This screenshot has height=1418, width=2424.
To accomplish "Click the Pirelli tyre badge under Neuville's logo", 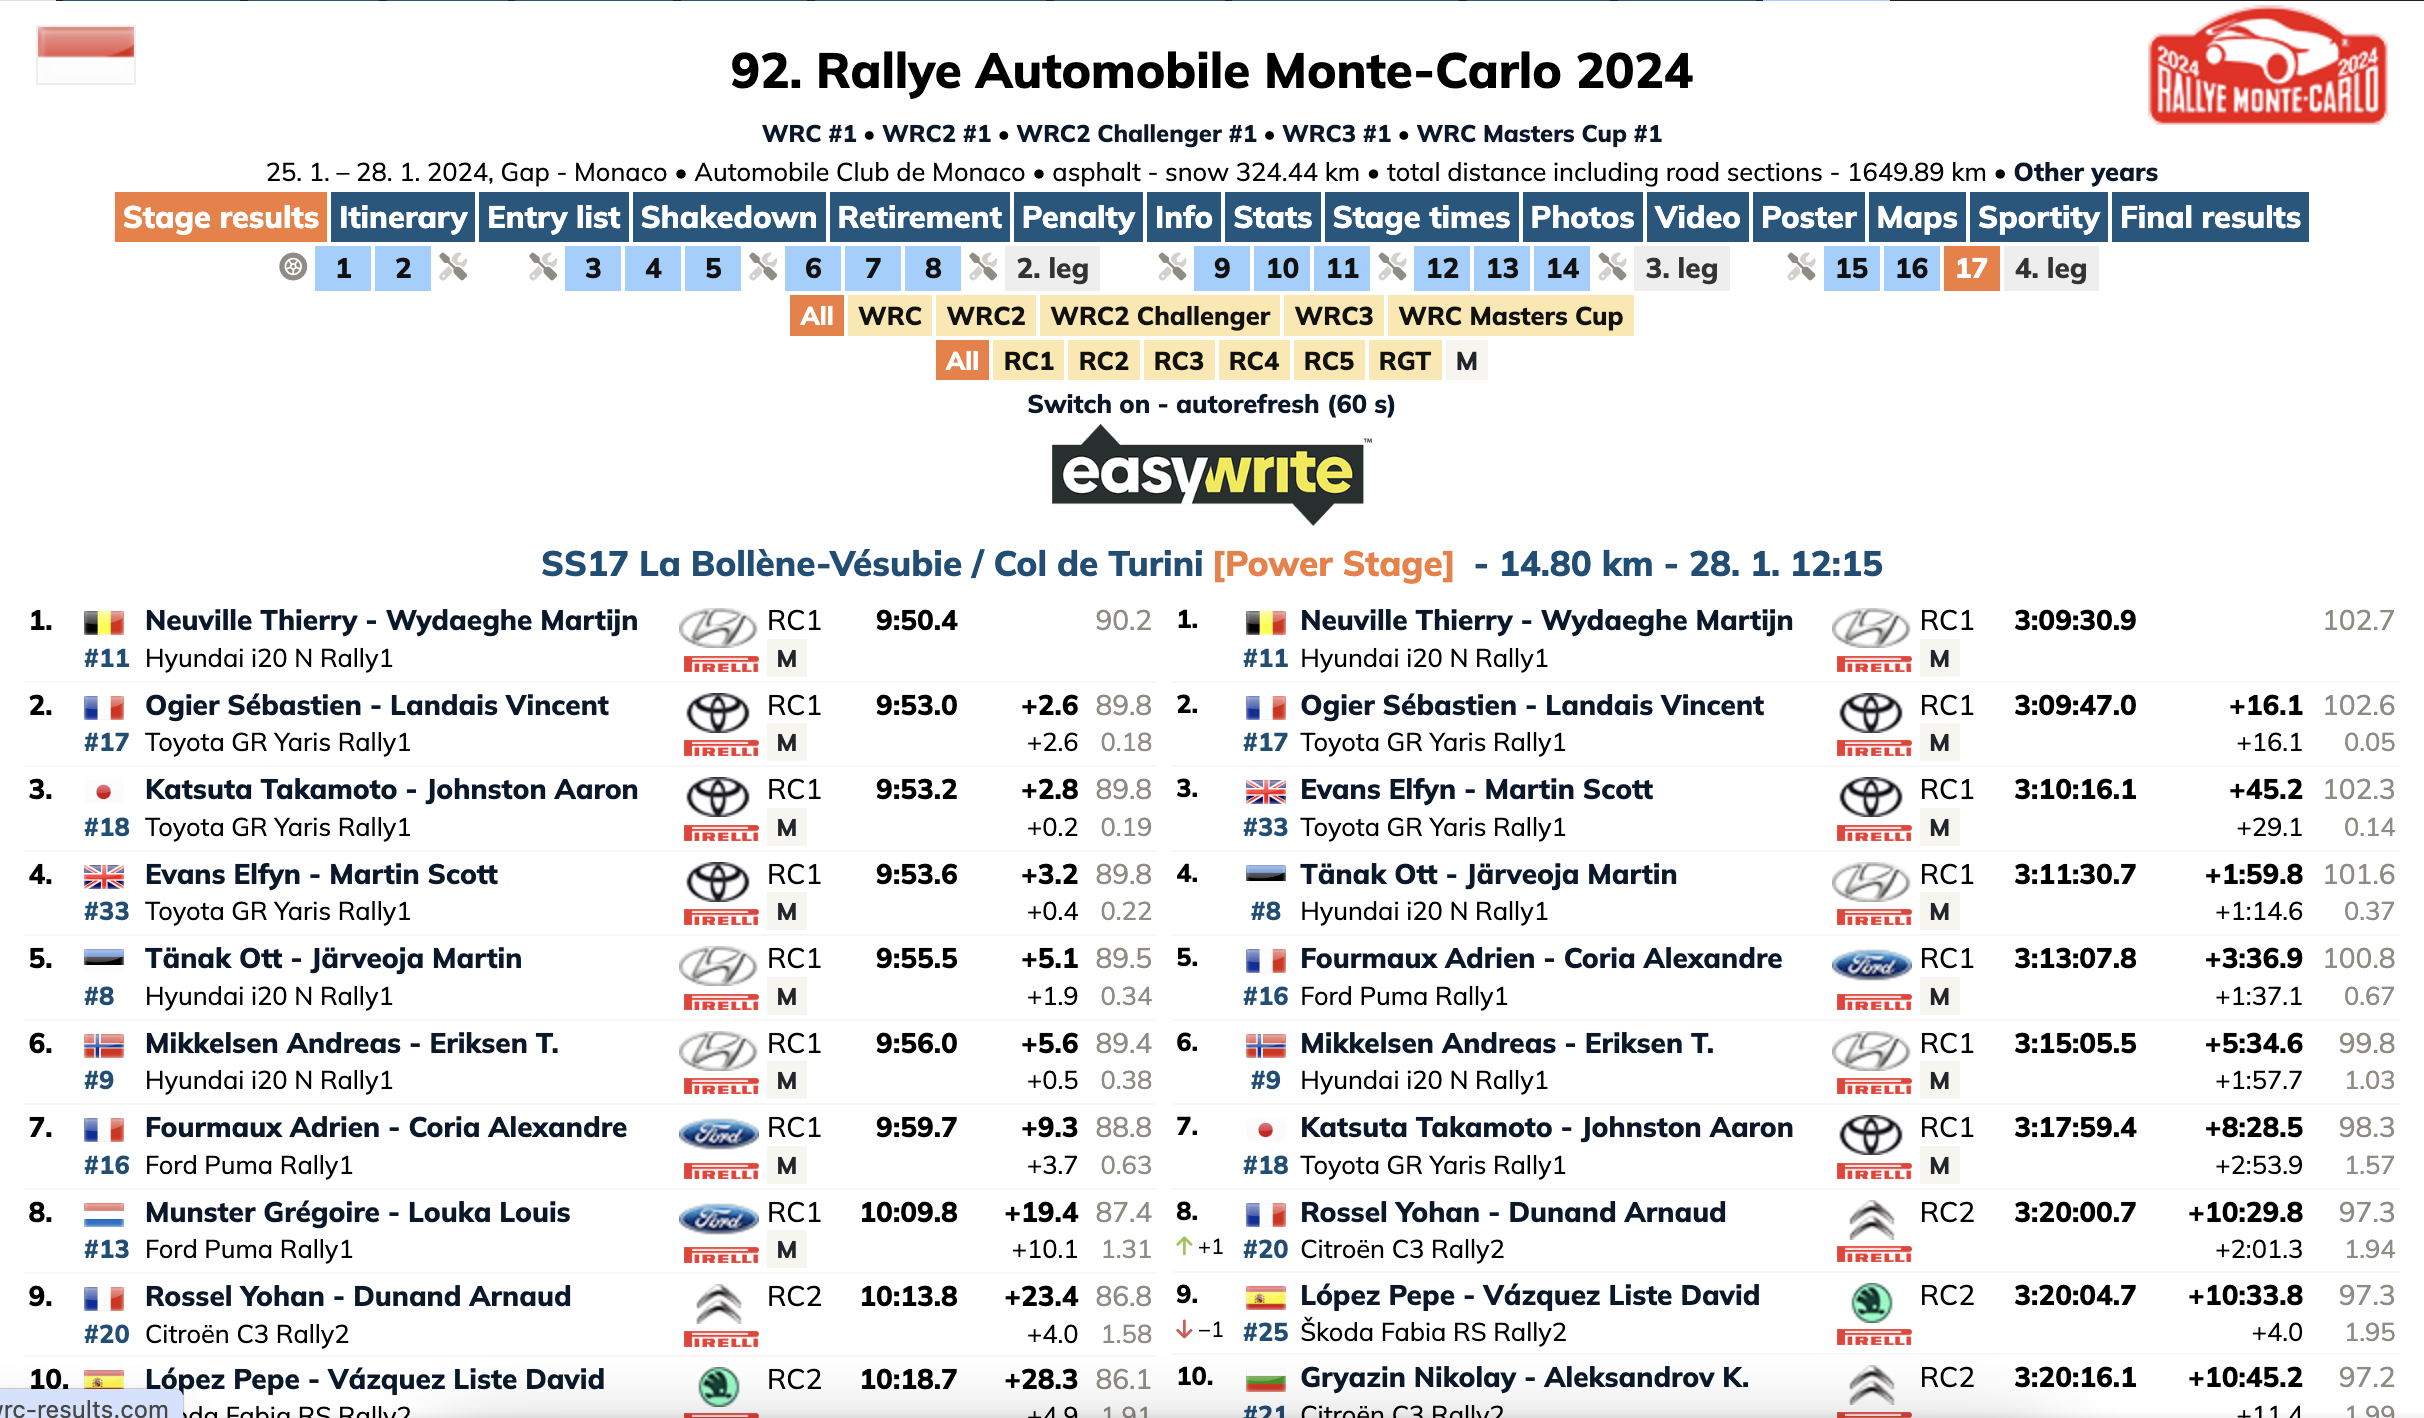I will click(720, 664).
